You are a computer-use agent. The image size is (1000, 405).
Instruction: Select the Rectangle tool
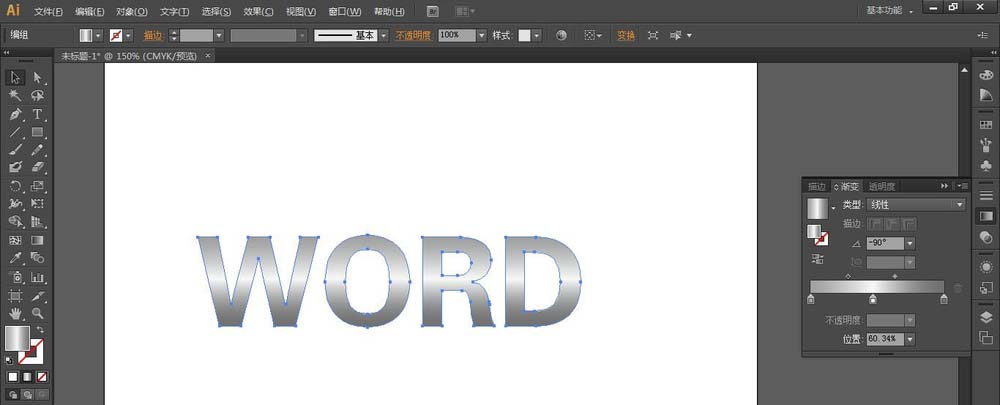[x=38, y=132]
